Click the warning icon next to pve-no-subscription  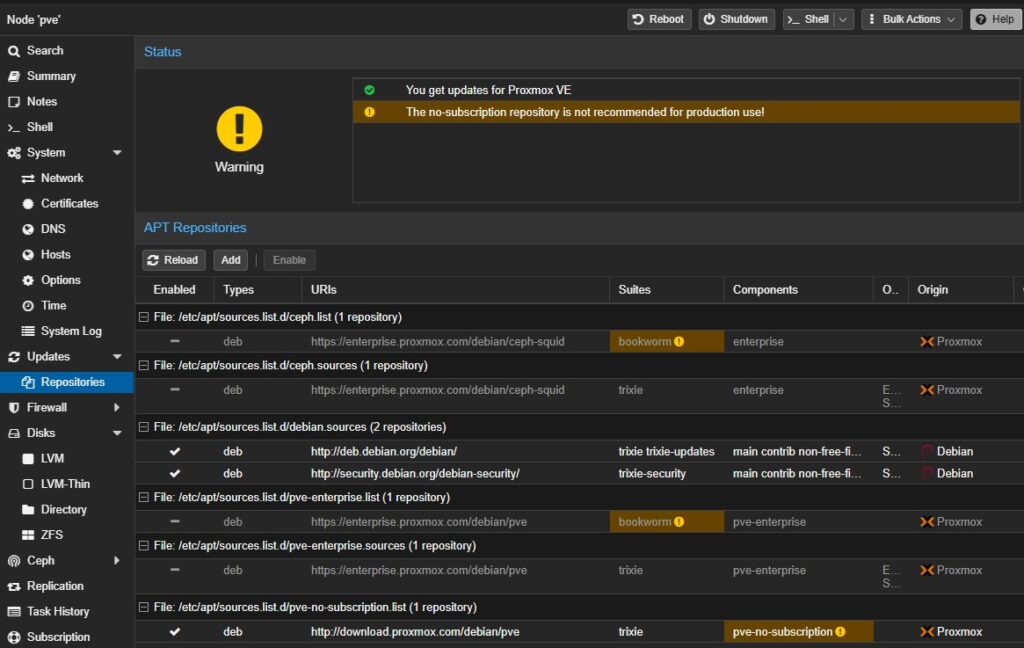840,632
